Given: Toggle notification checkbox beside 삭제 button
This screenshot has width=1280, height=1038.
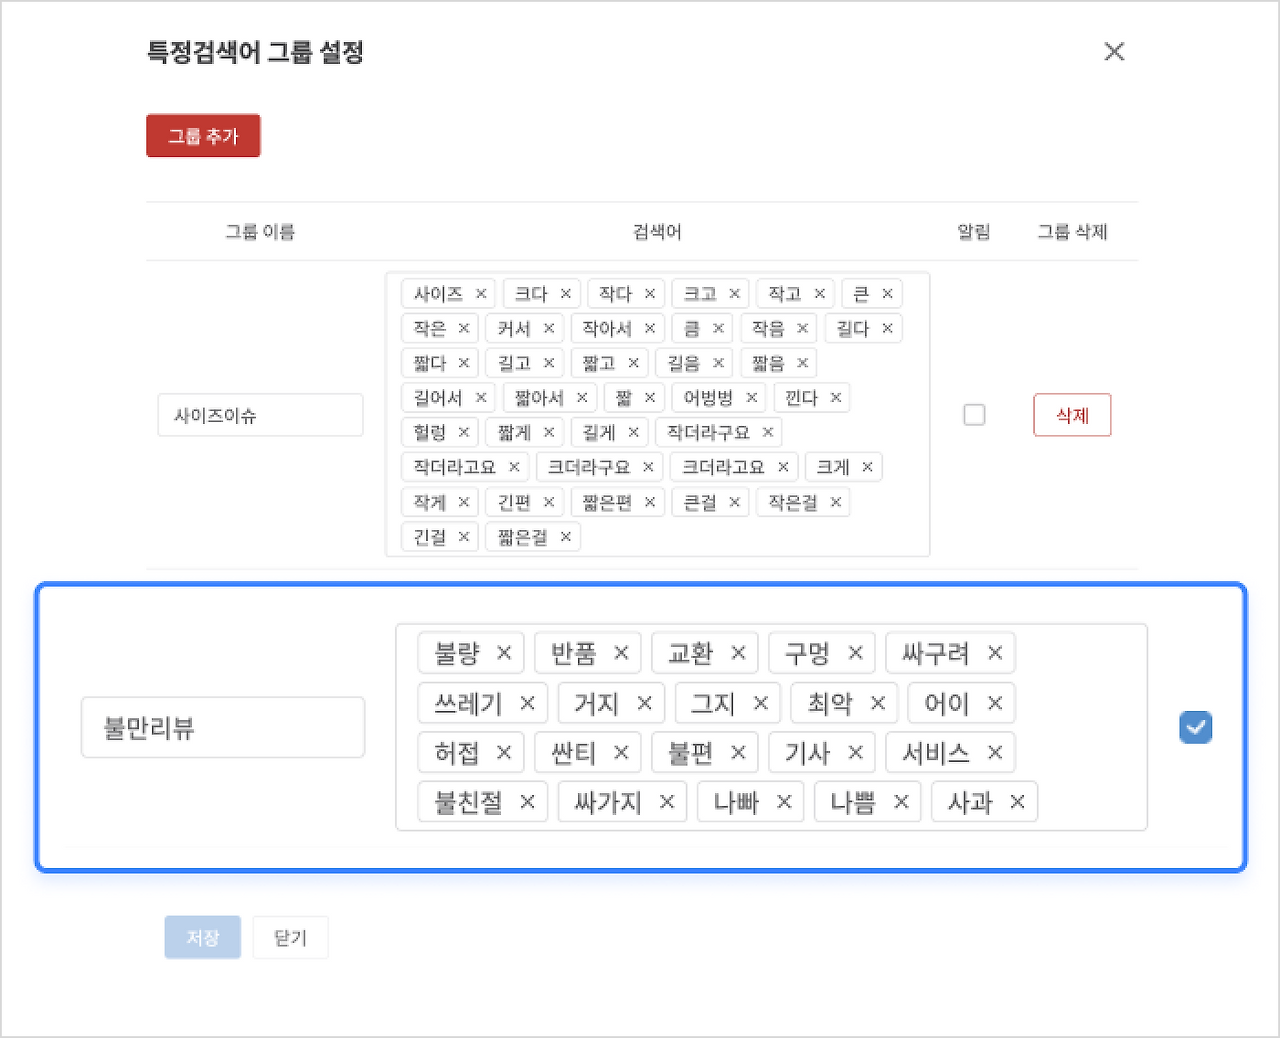Looking at the screenshot, I should (974, 414).
